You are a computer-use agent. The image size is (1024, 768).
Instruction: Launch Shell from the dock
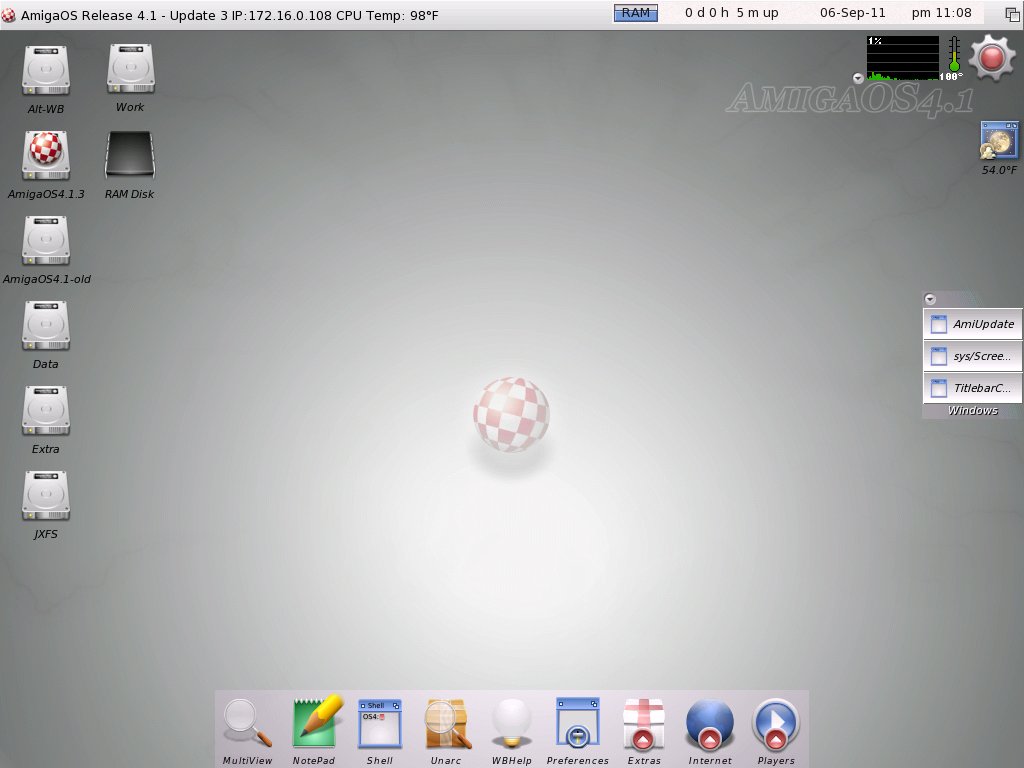(x=379, y=724)
